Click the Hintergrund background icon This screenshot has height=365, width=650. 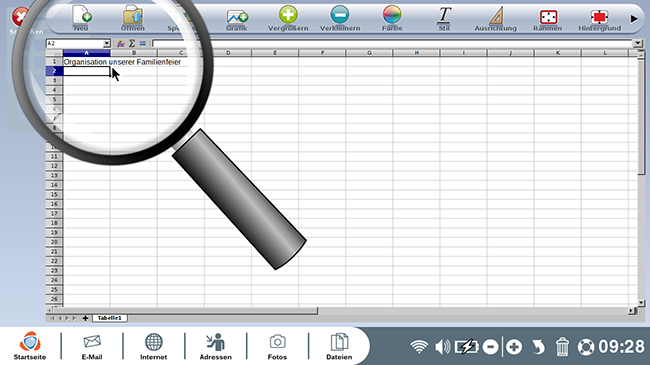599,17
